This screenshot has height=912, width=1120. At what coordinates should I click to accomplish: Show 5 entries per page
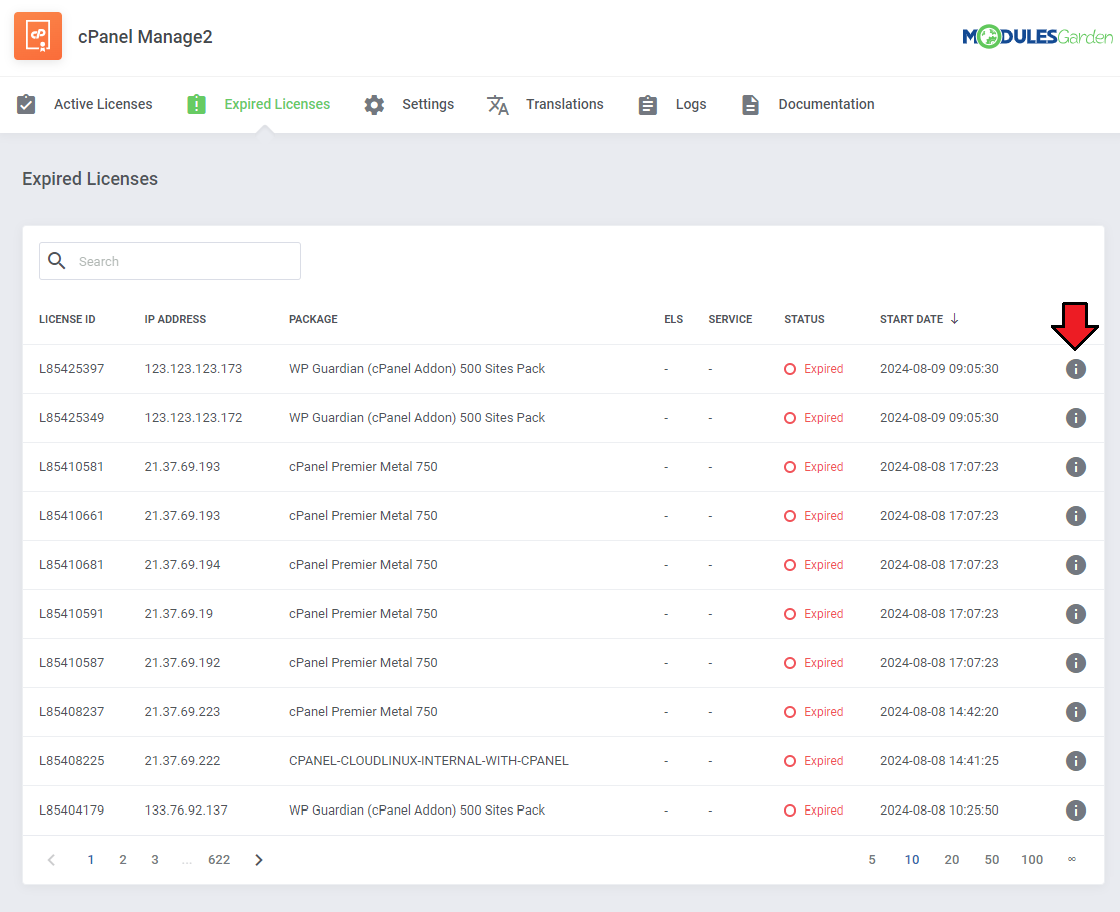tap(872, 860)
